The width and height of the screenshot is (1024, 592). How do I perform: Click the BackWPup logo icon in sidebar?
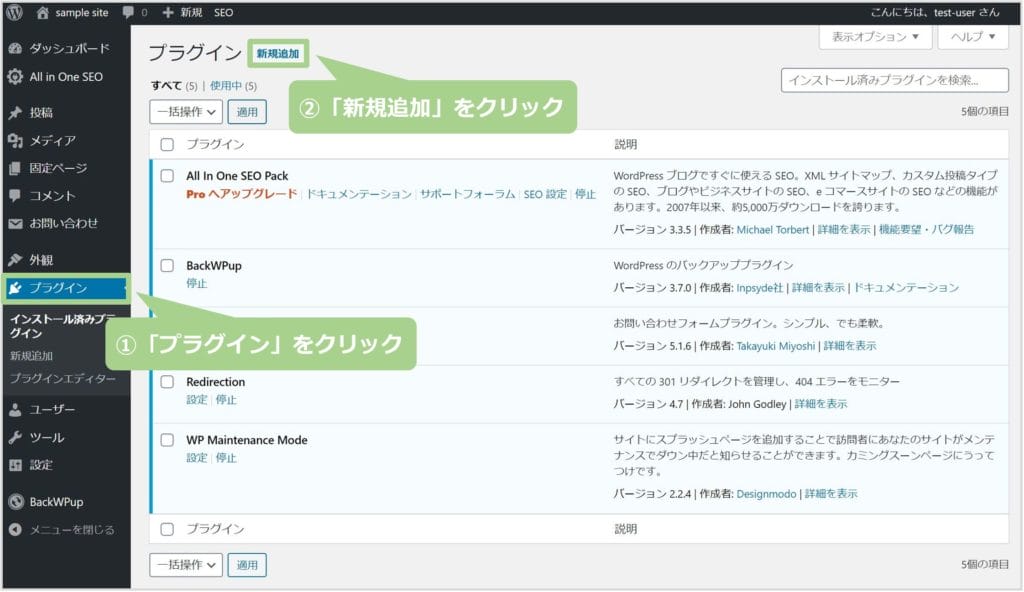[x=16, y=502]
